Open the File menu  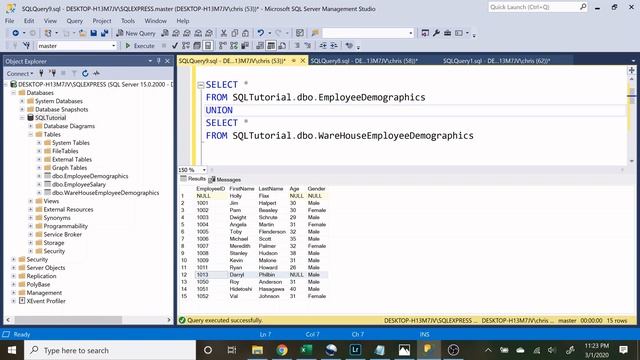pos(9,21)
